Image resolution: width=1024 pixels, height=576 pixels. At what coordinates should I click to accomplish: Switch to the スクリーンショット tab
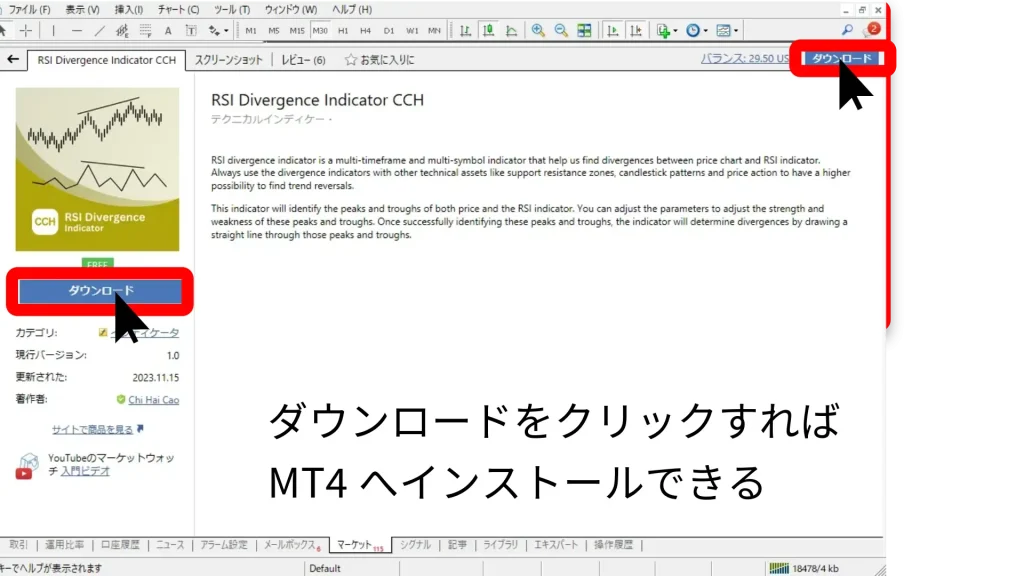pyautogui.click(x=229, y=60)
